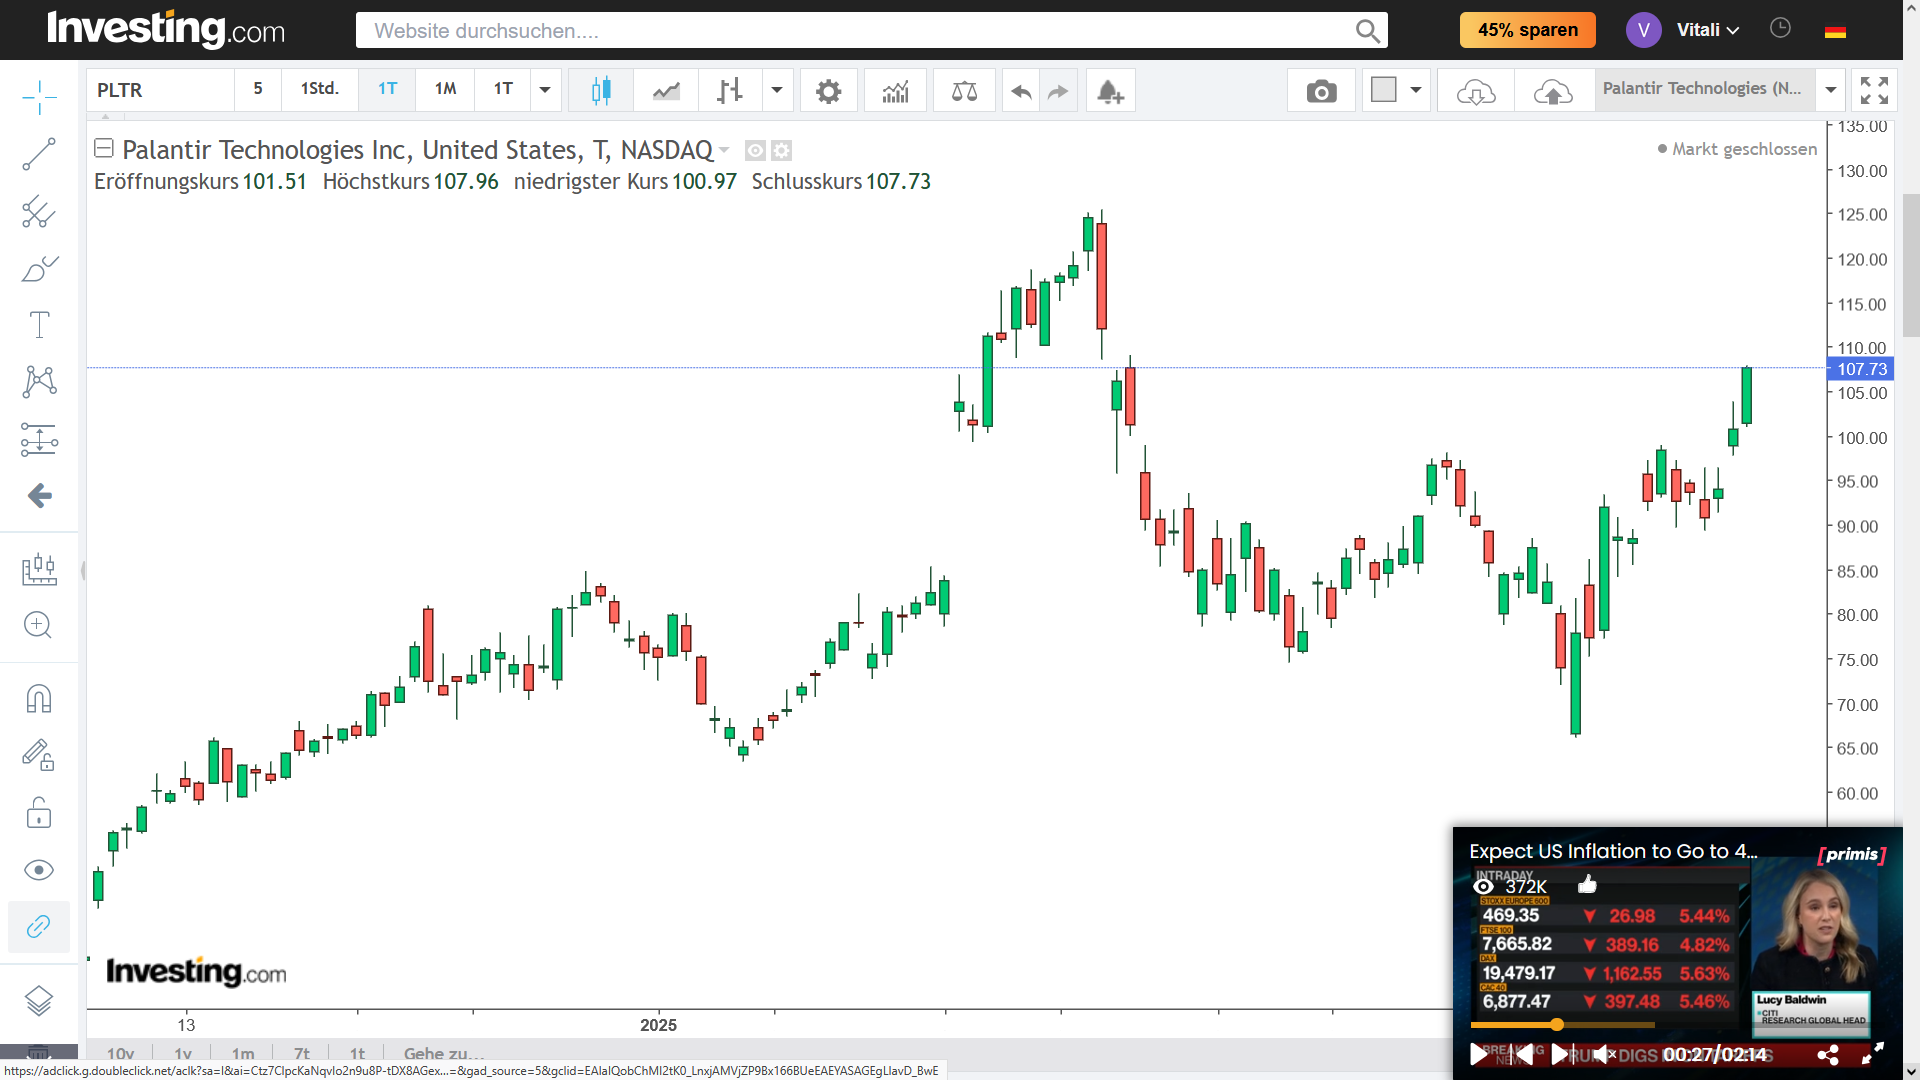
Task: Select the 1M timeframe tab
Action: click(445, 89)
